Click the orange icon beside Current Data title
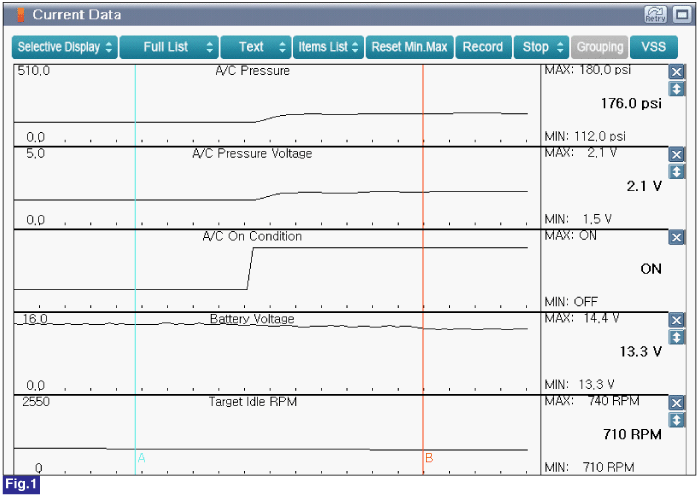The height and width of the screenshot is (498, 700). click(20, 15)
